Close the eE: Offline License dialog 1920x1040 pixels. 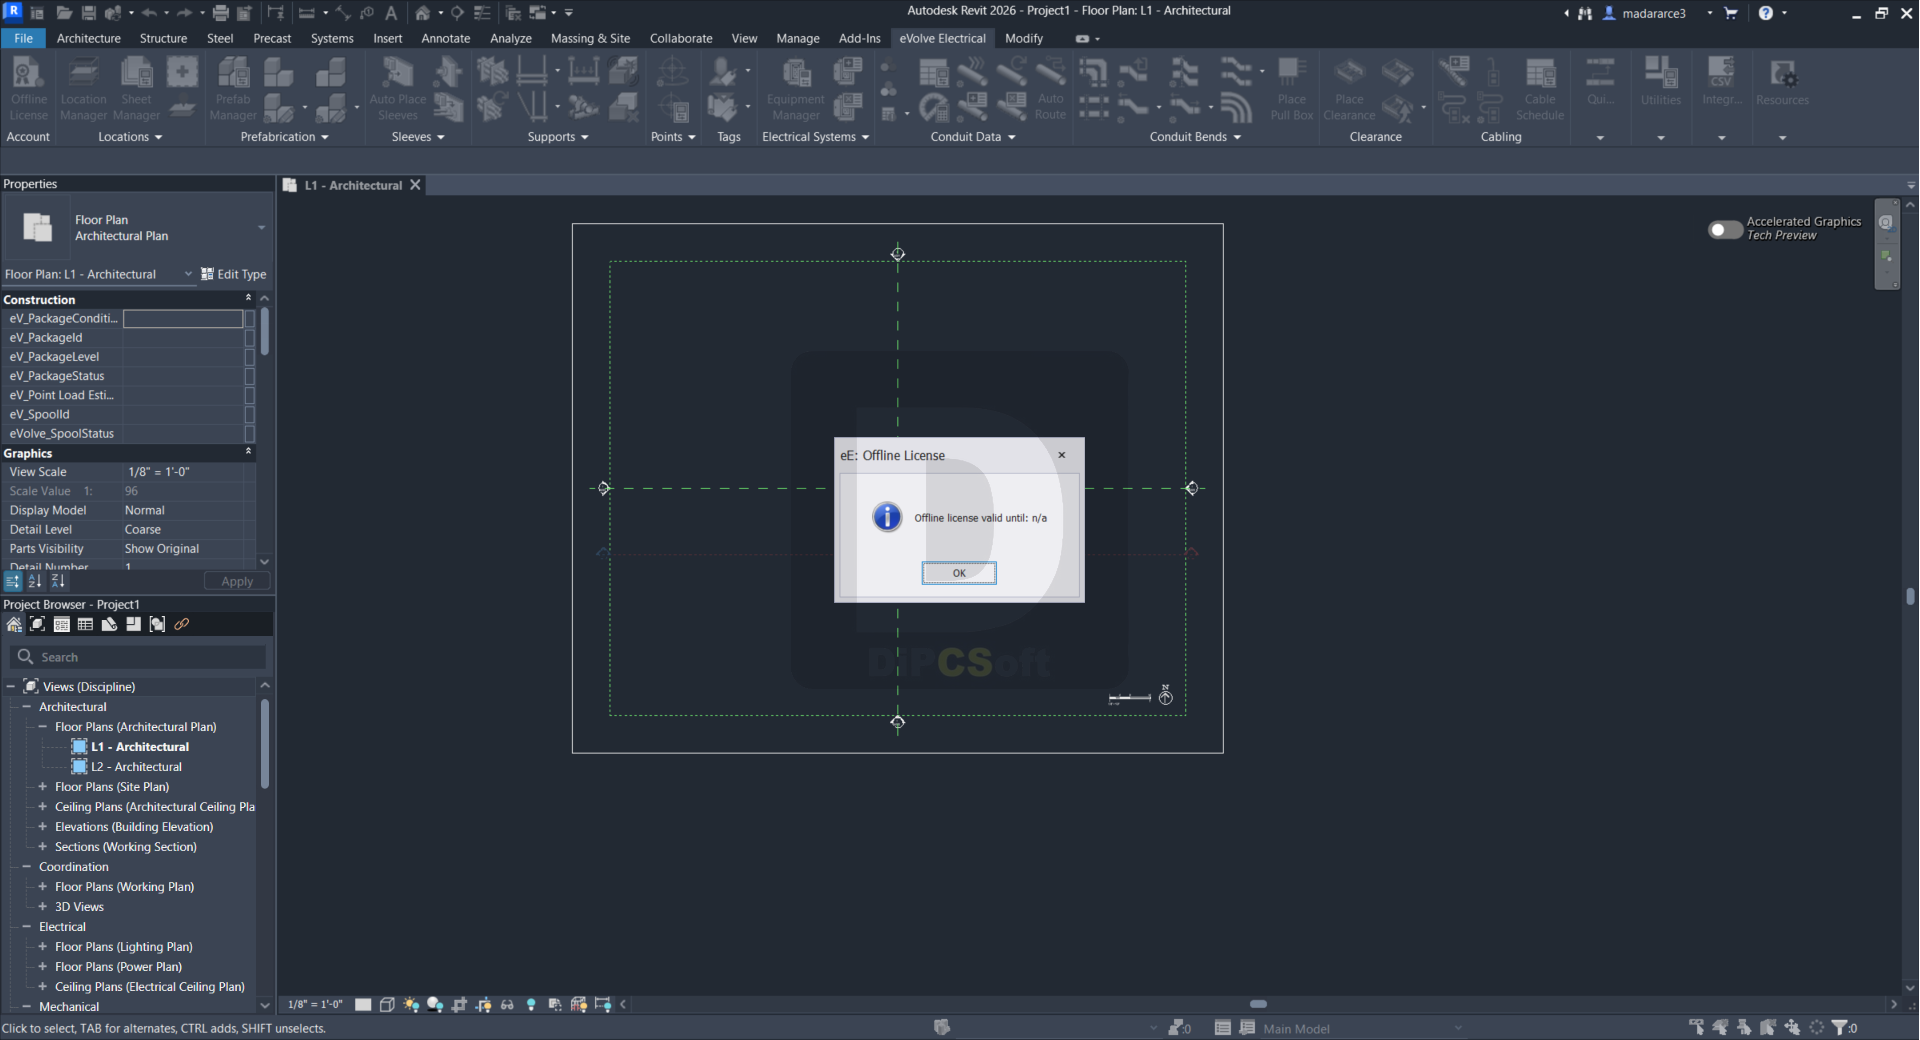point(1062,455)
